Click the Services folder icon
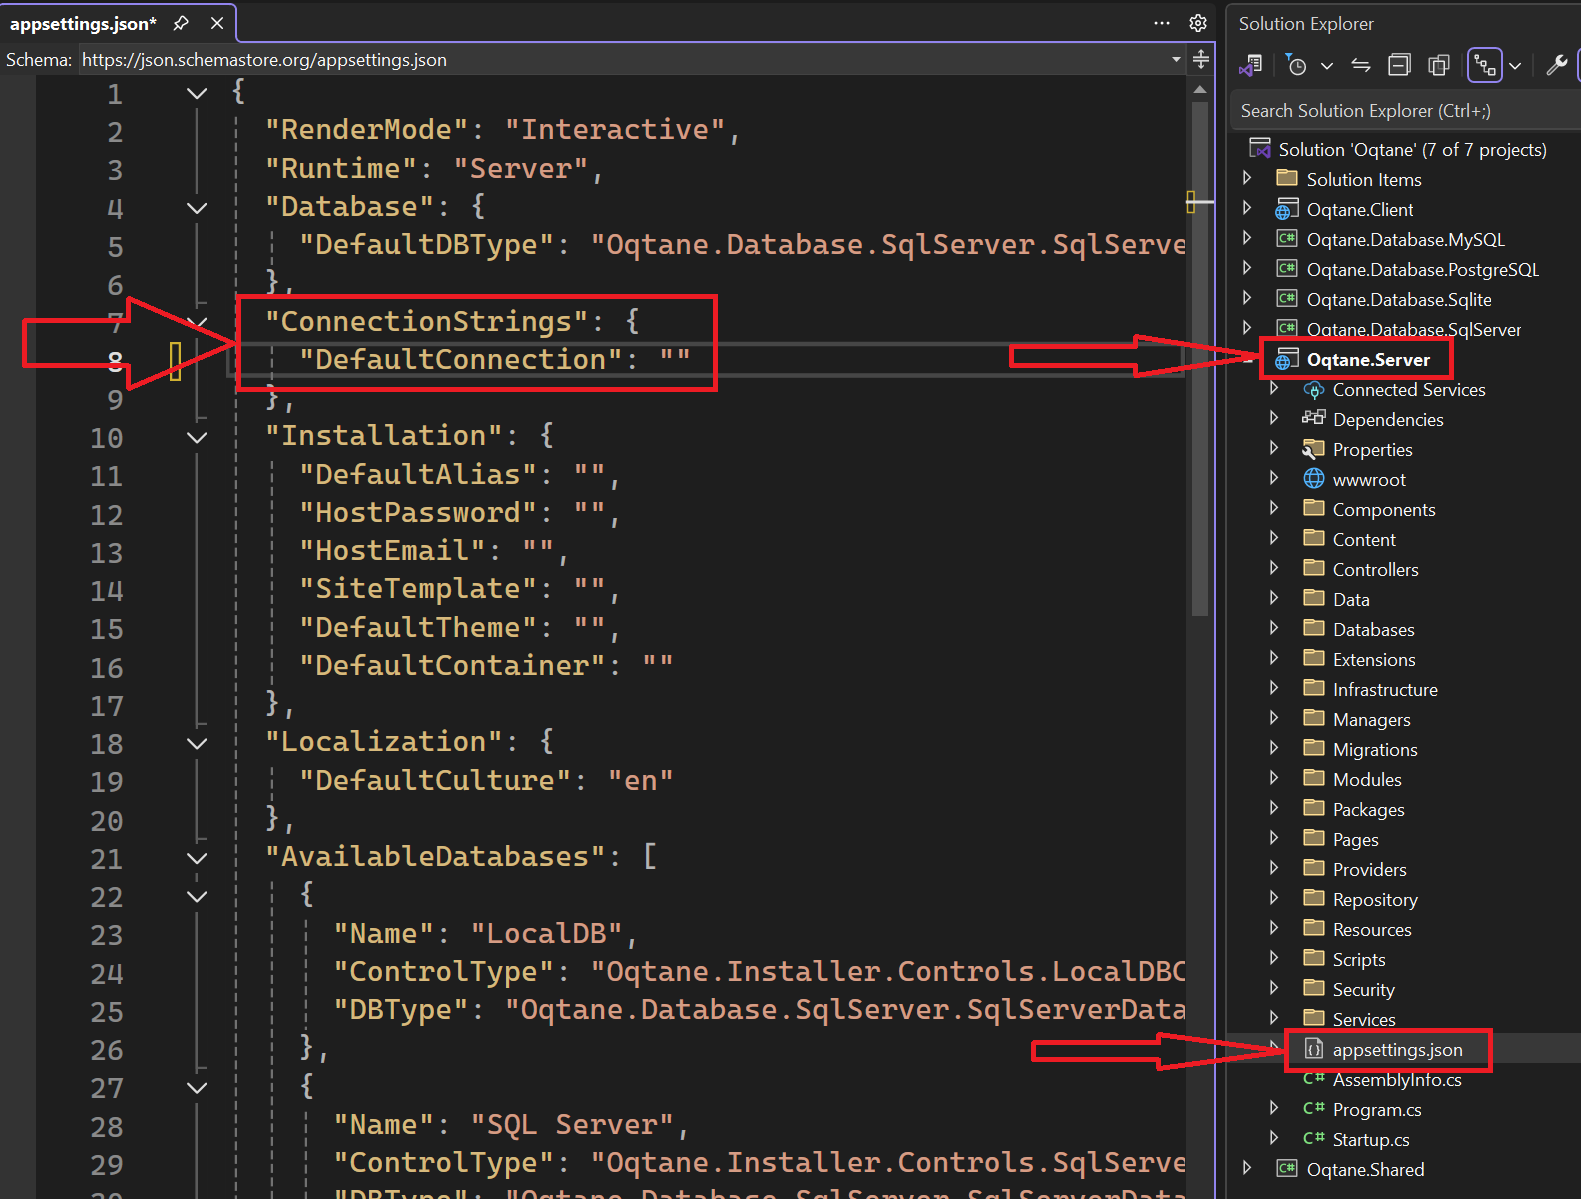This screenshot has height=1199, width=1581. [x=1314, y=1018]
